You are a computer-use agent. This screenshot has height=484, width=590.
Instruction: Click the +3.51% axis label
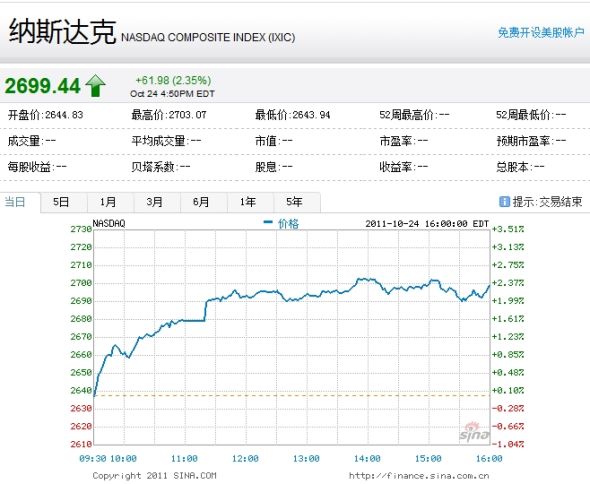[508, 229]
